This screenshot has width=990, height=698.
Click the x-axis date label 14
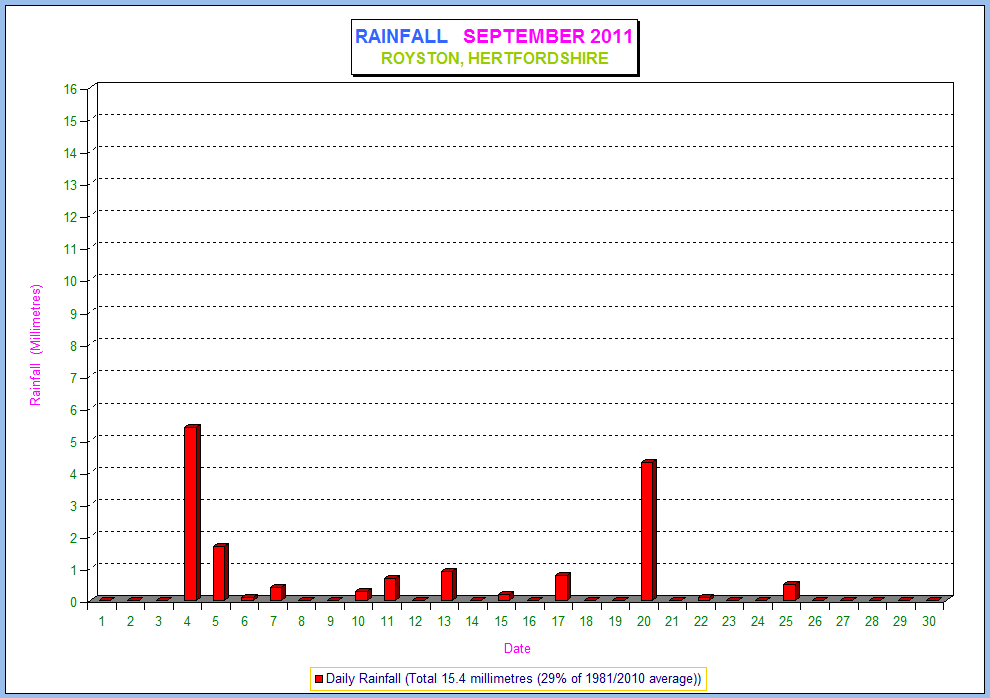pyautogui.click(x=472, y=622)
